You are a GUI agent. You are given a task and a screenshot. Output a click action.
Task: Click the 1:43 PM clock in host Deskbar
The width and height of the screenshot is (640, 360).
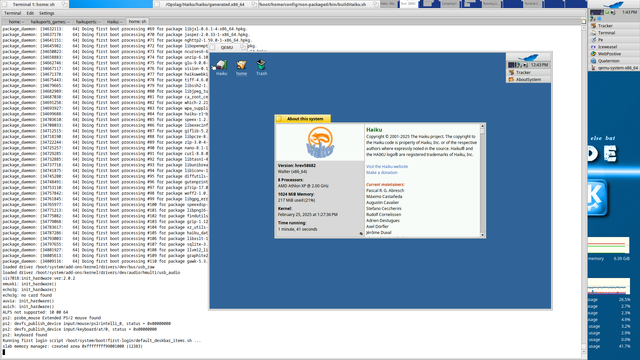click(629, 13)
